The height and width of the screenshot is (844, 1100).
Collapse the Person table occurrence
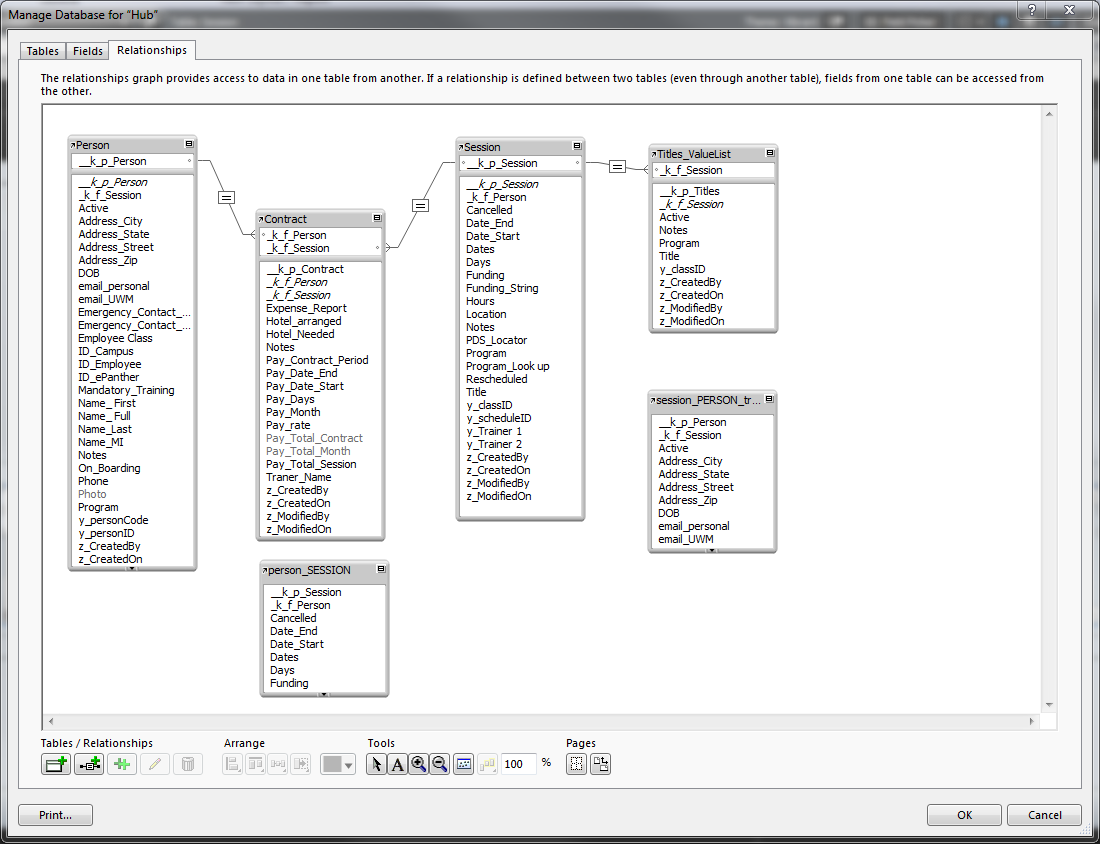pos(189,144)
